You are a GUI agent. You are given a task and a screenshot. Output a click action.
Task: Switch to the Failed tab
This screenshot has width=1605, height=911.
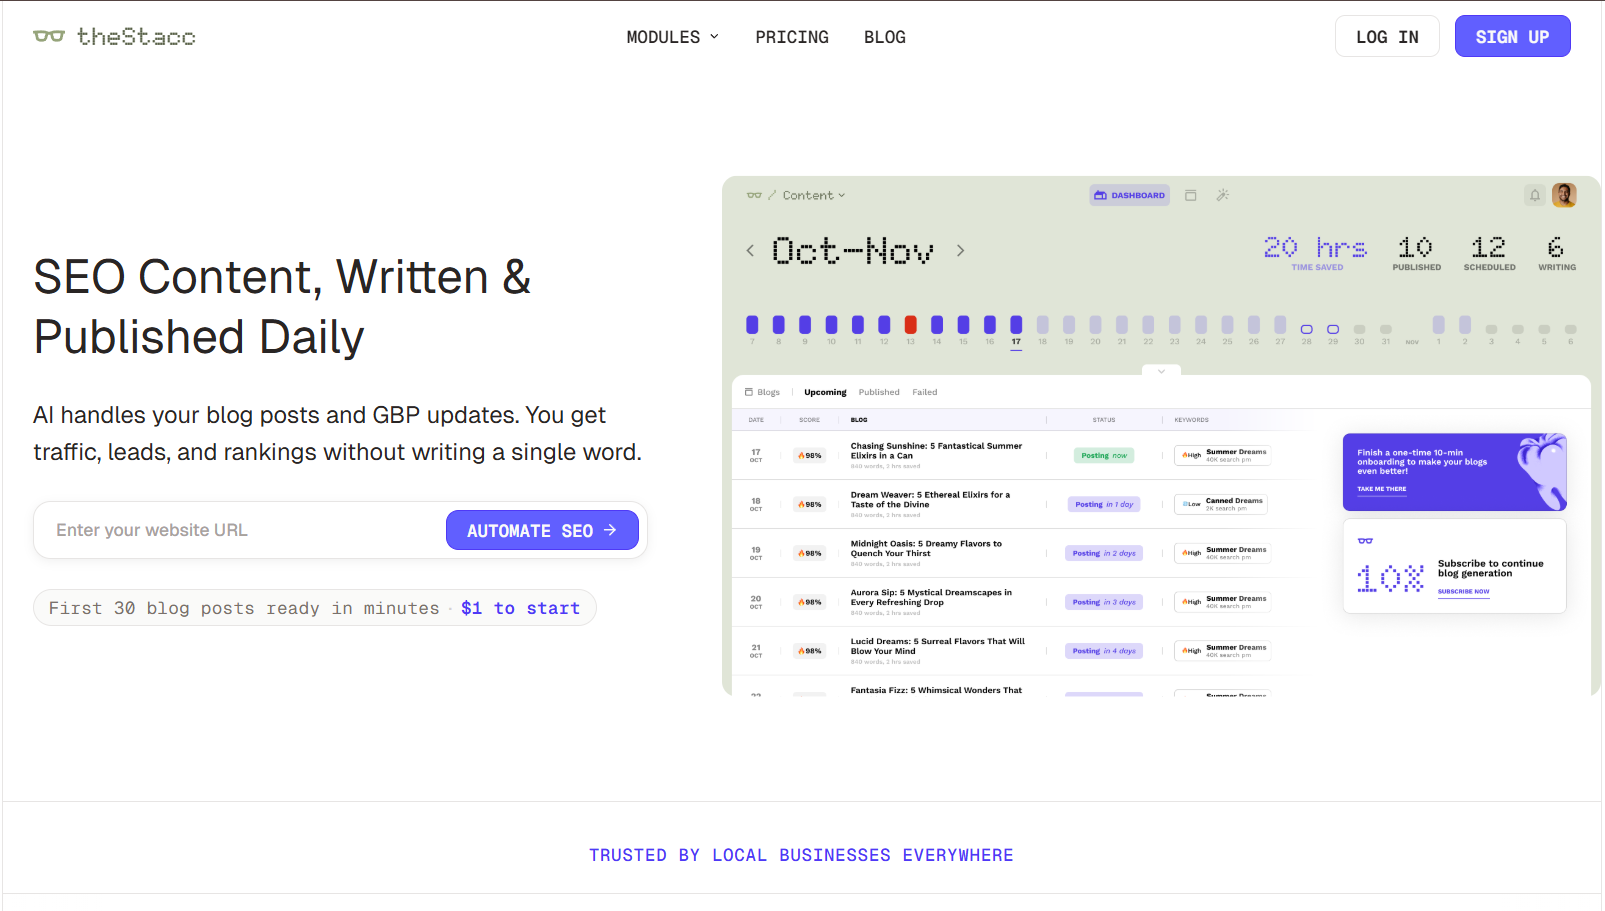tap(924, 391)
